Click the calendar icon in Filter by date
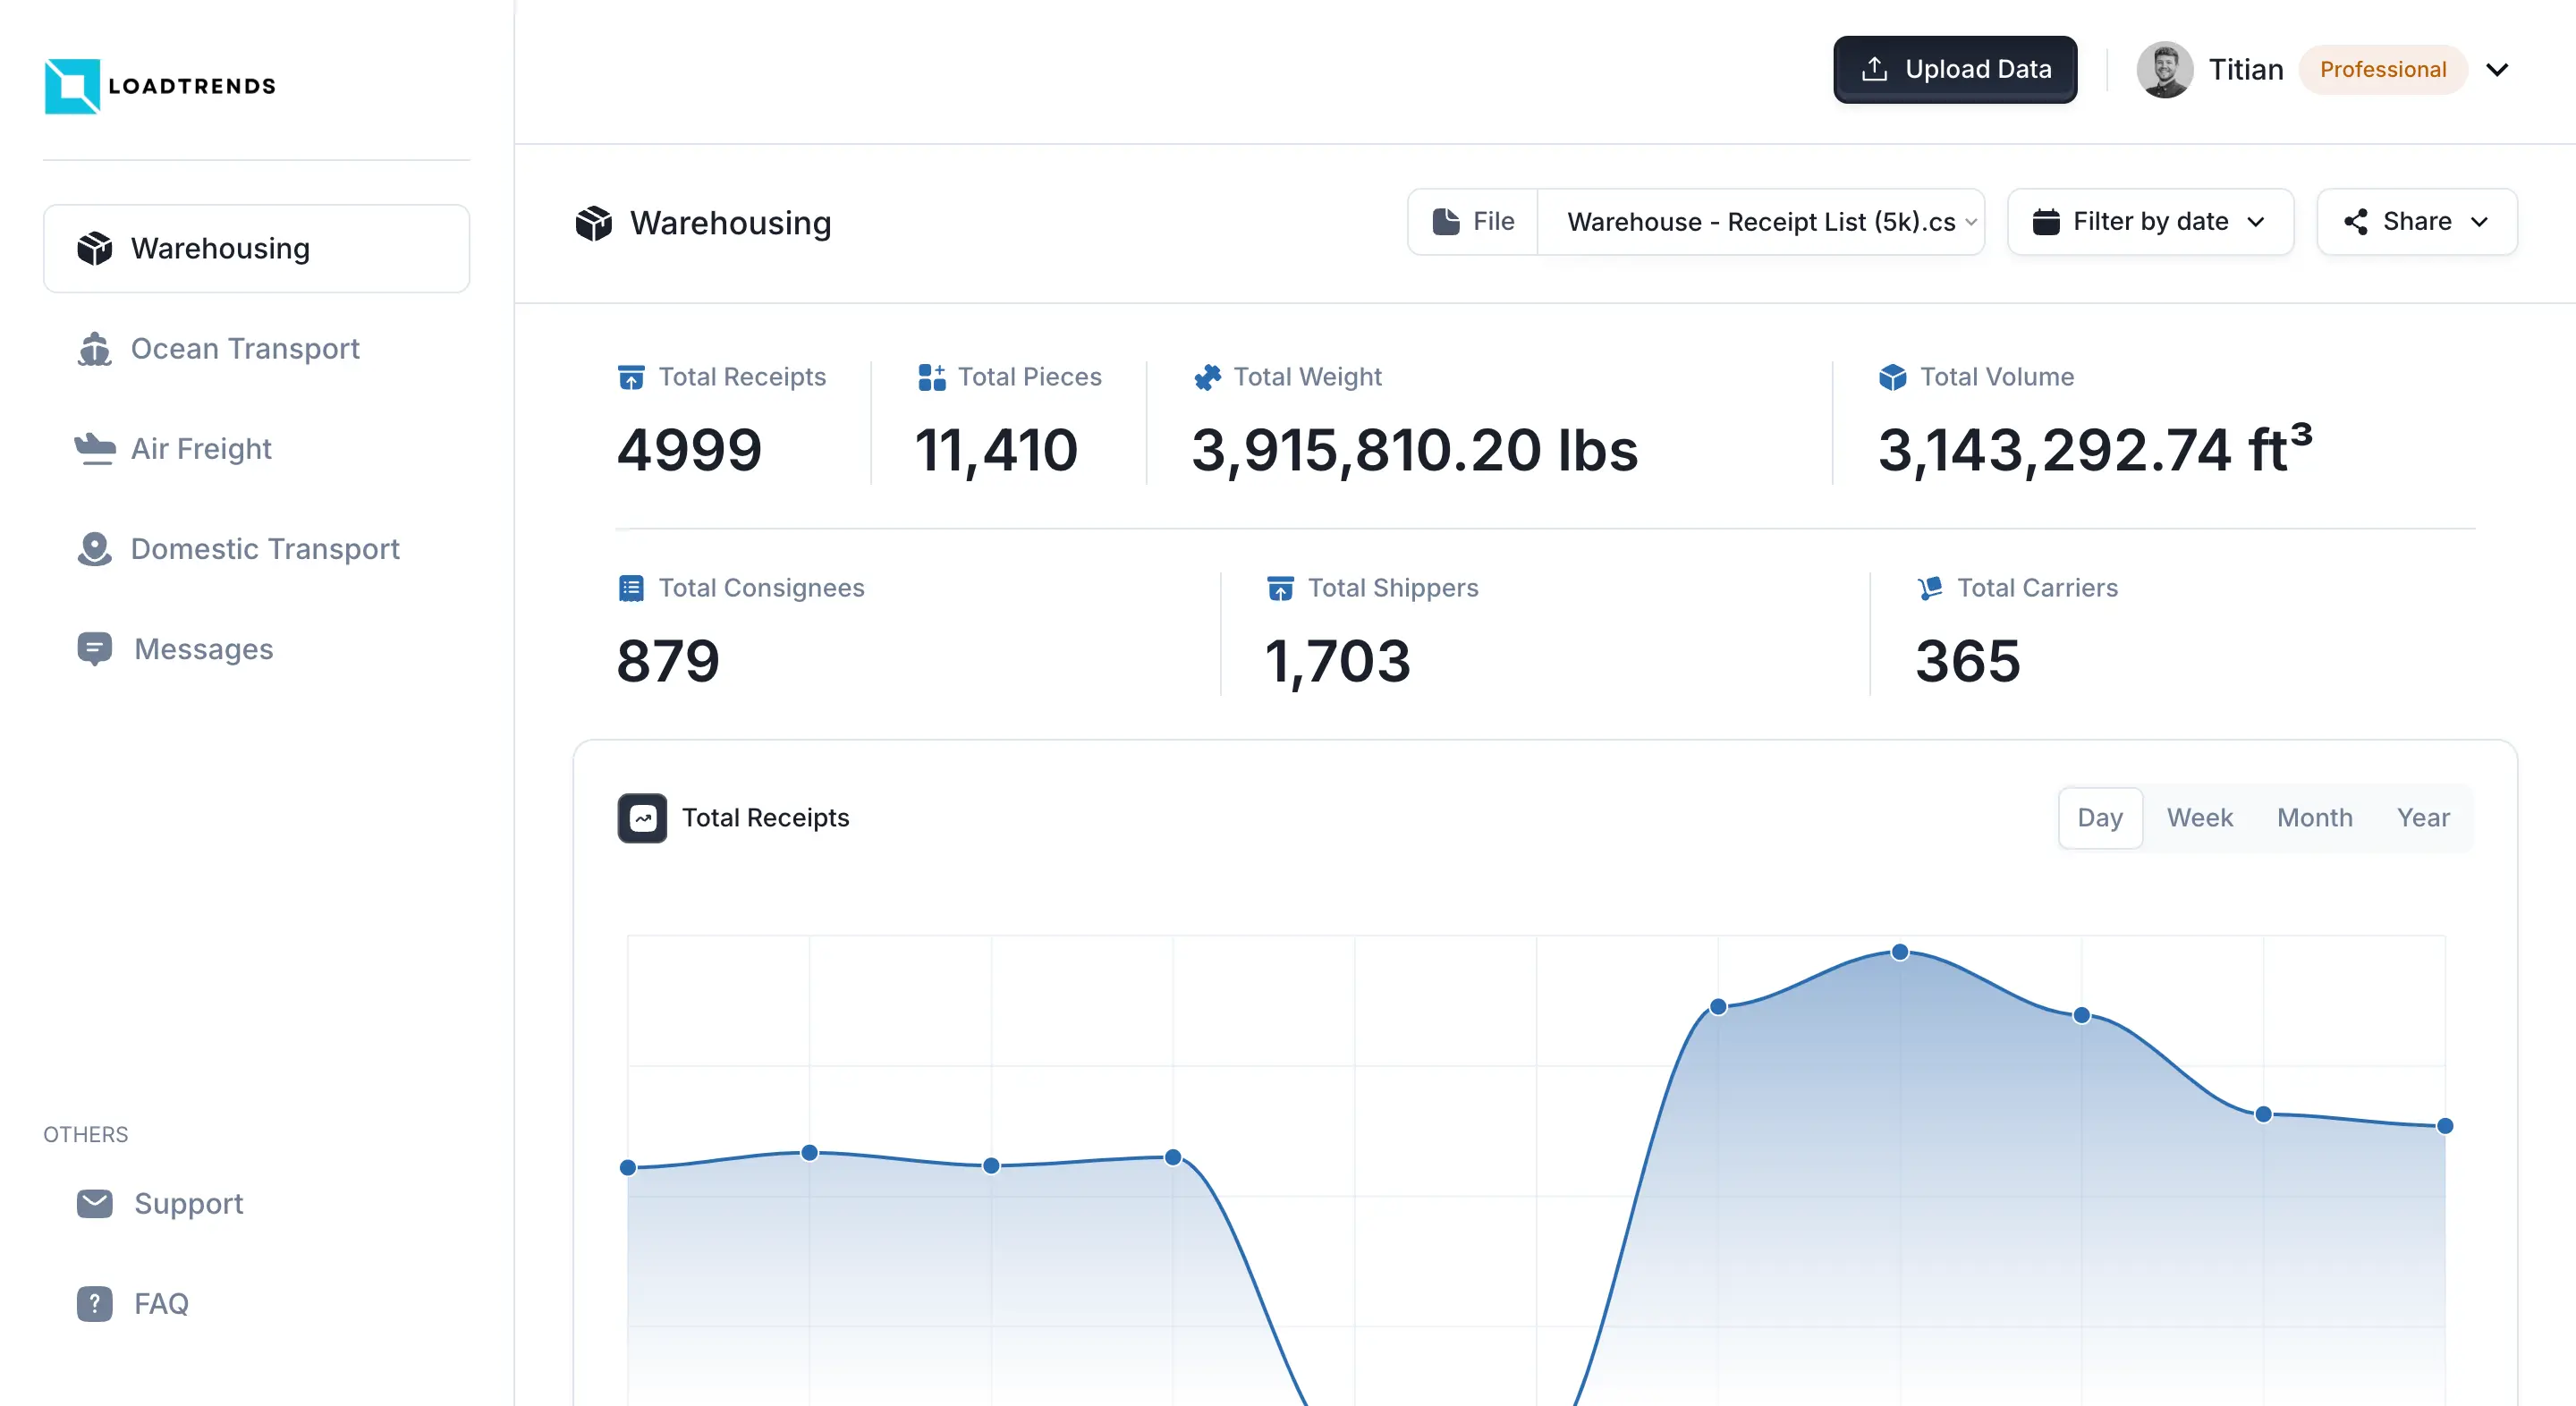 pos(2046,221)
